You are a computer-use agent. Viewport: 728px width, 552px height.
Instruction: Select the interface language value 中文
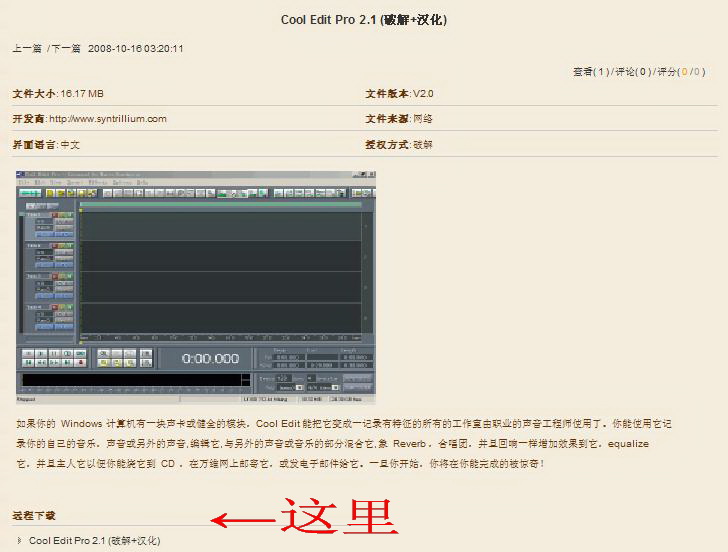click(x=70, y=145)
